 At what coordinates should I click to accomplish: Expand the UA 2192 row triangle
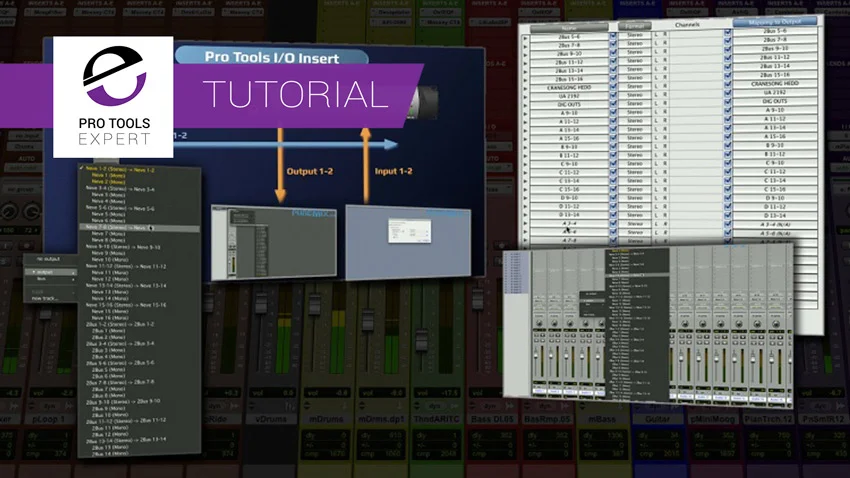[525, 97]
